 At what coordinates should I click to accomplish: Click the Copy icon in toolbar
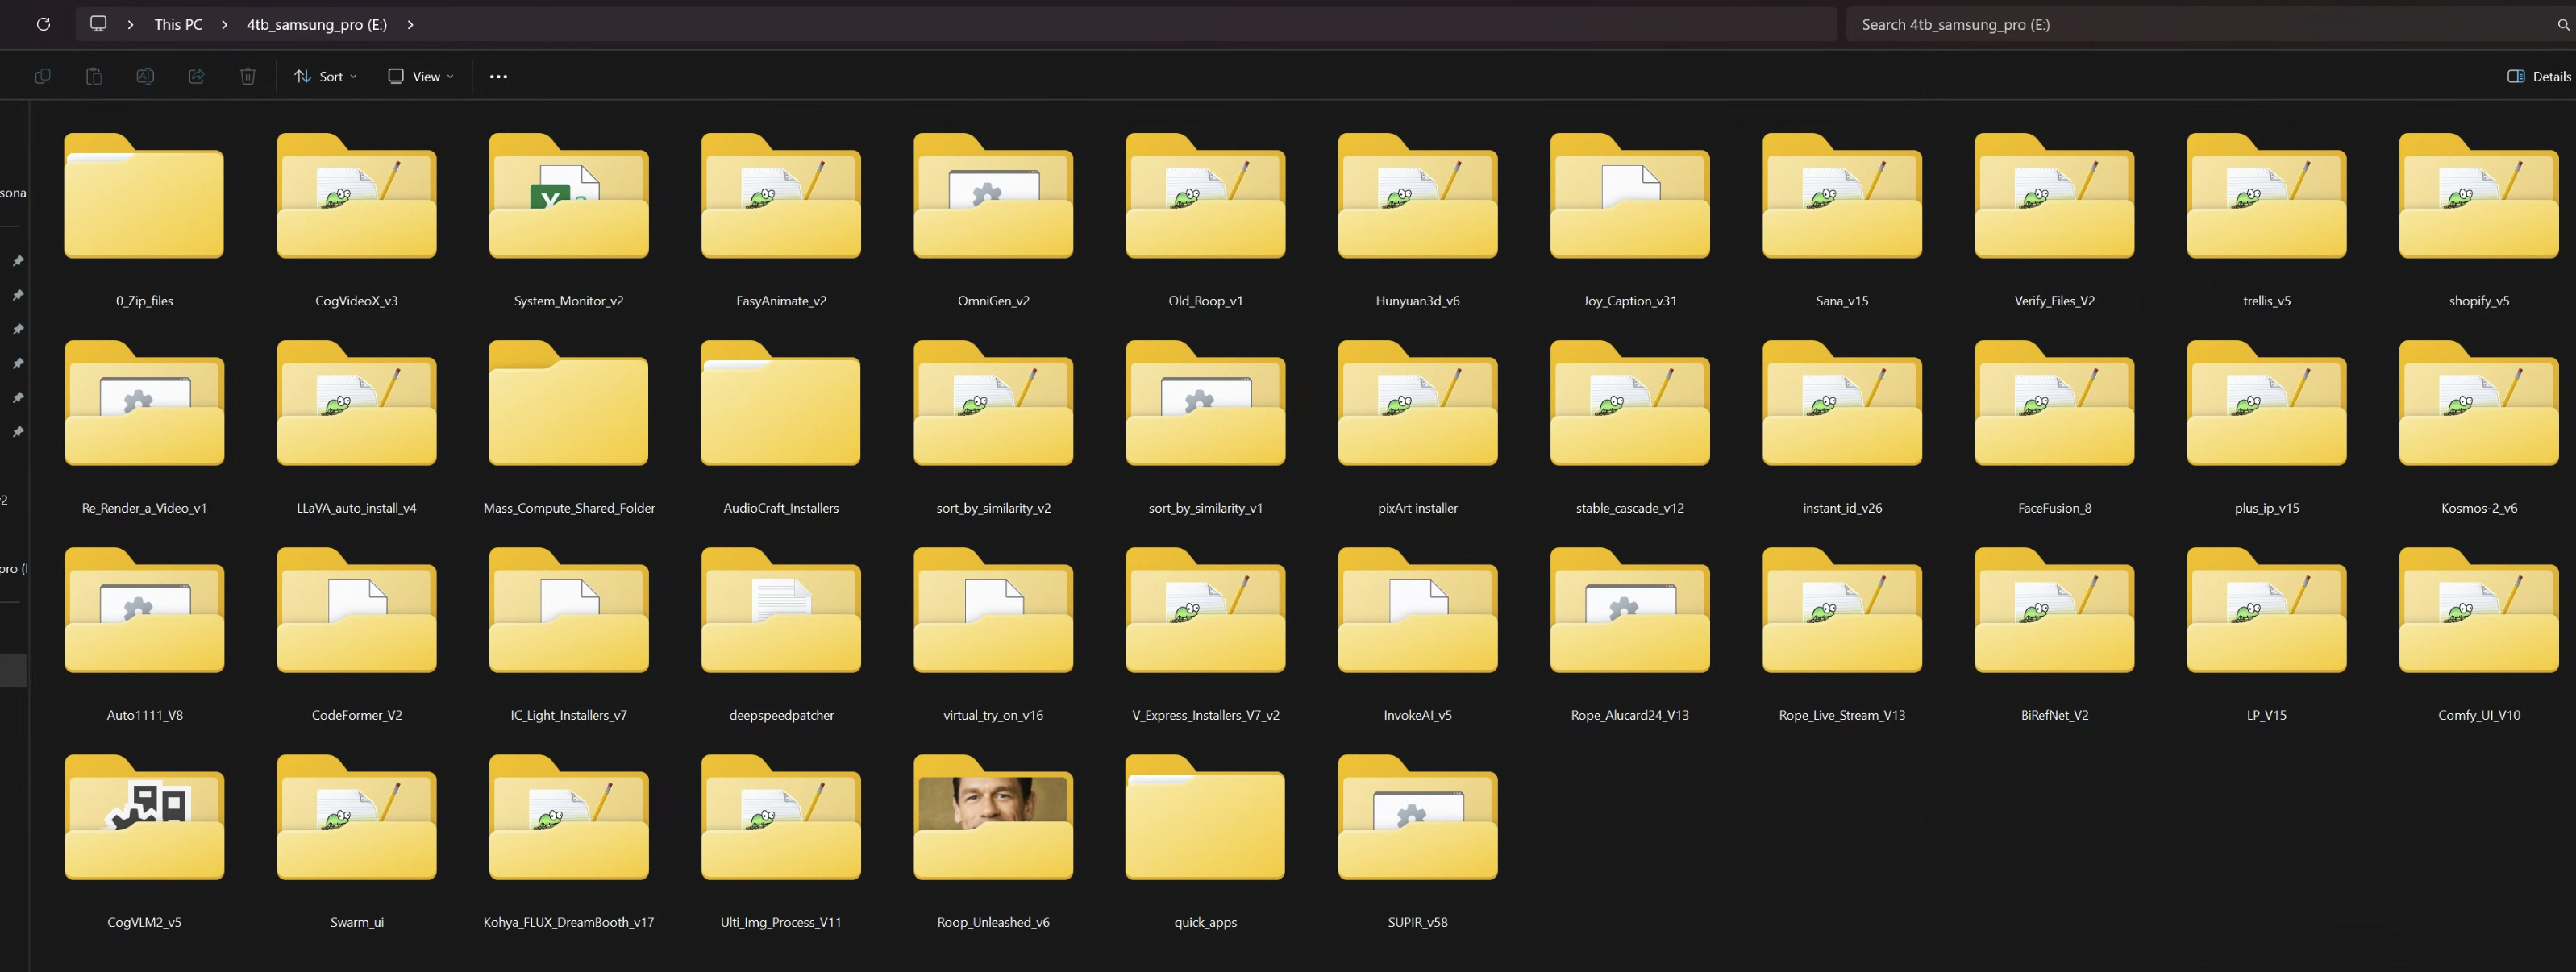coord(42,76)
